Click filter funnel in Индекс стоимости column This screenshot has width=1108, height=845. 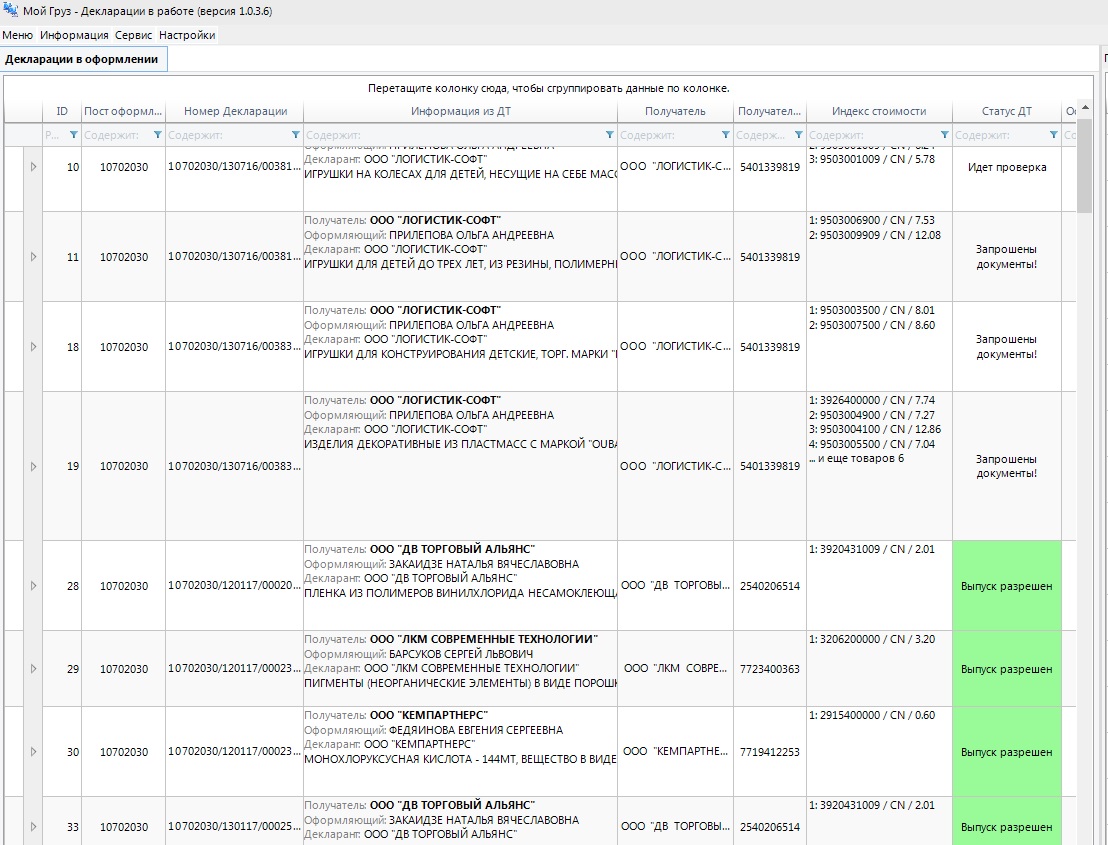pyautogui.click(x=944, y=134)
